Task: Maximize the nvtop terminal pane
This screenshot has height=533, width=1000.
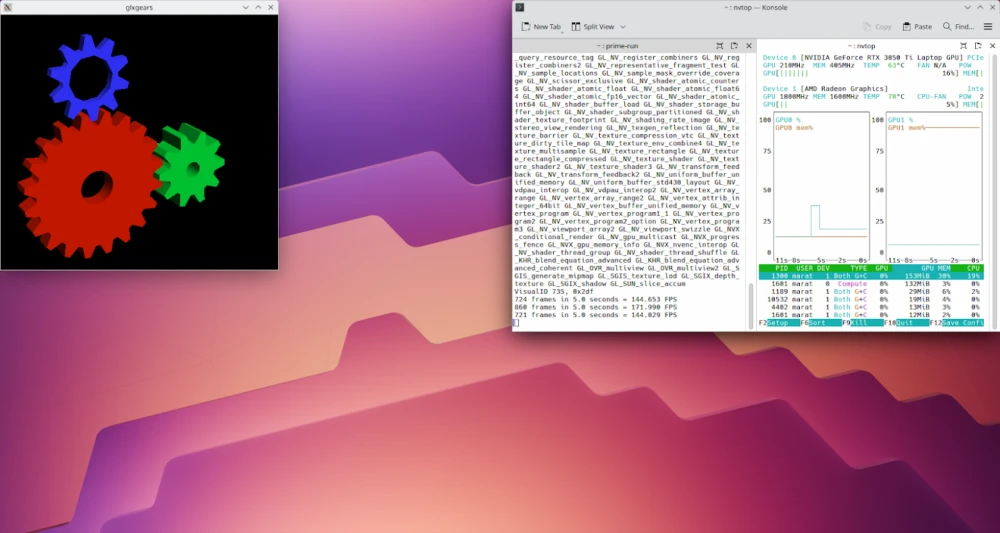Action: [964, 46]
